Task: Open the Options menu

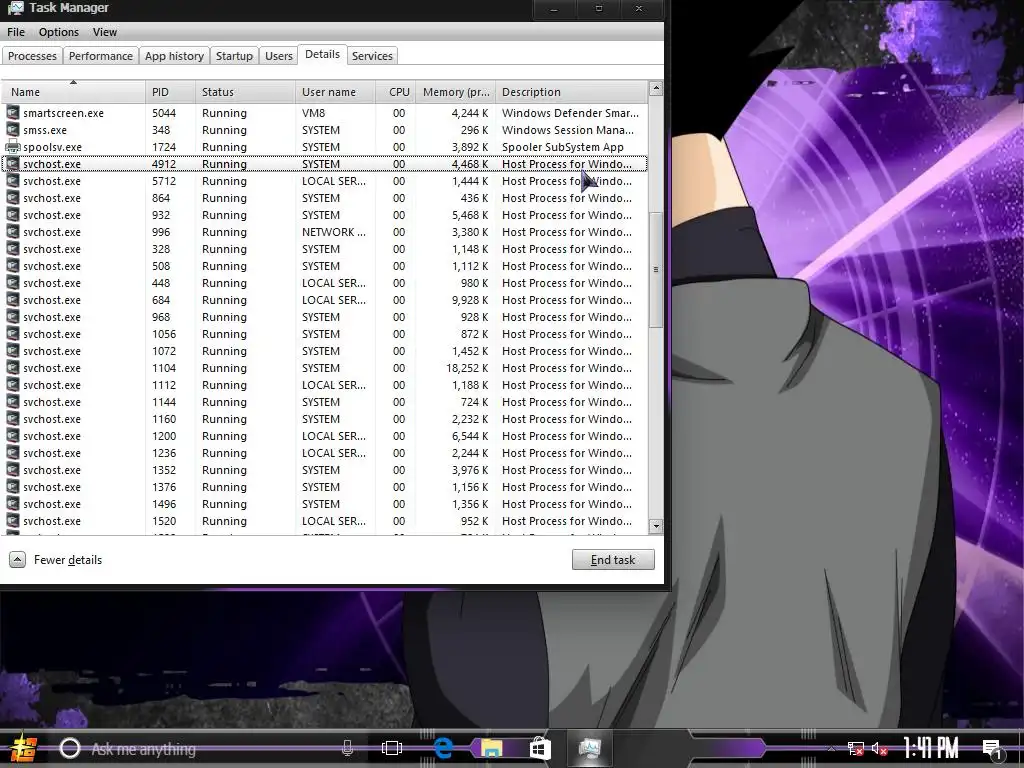Action: coord(59,32)
